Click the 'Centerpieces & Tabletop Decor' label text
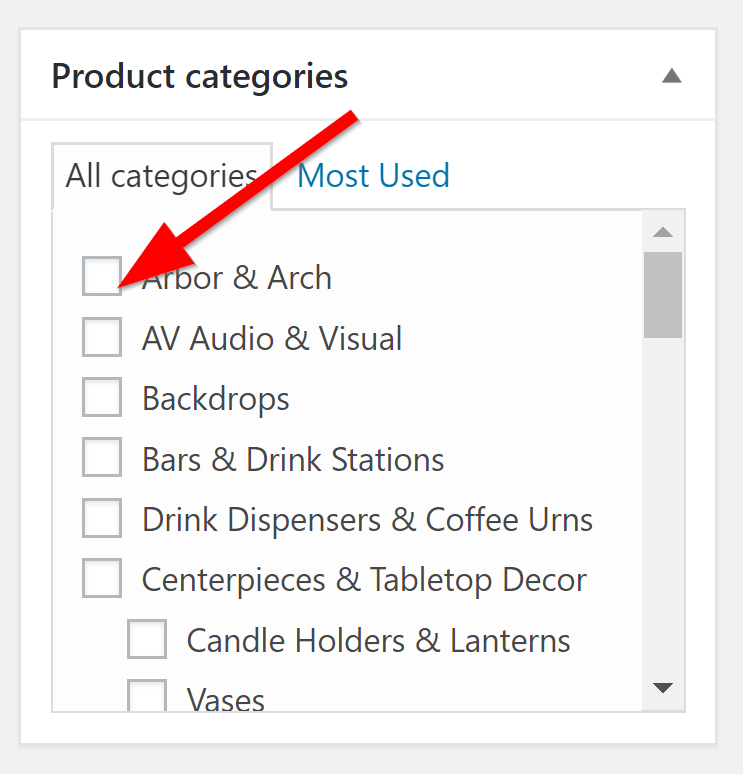This screenshot has width=743, height=774. (364, 579)
